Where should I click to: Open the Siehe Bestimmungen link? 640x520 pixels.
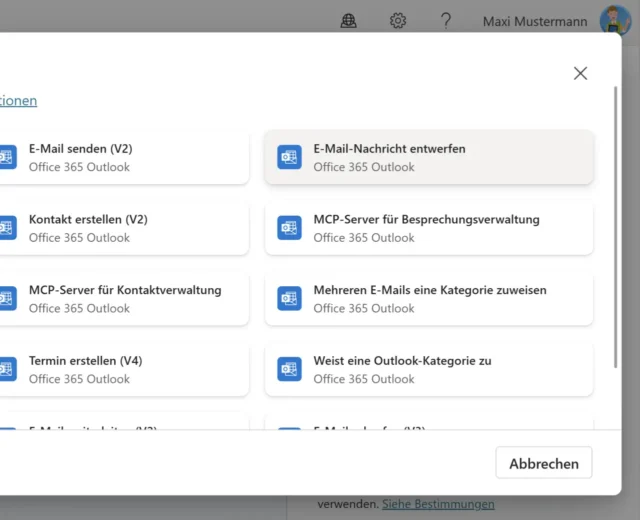[438, 504]
